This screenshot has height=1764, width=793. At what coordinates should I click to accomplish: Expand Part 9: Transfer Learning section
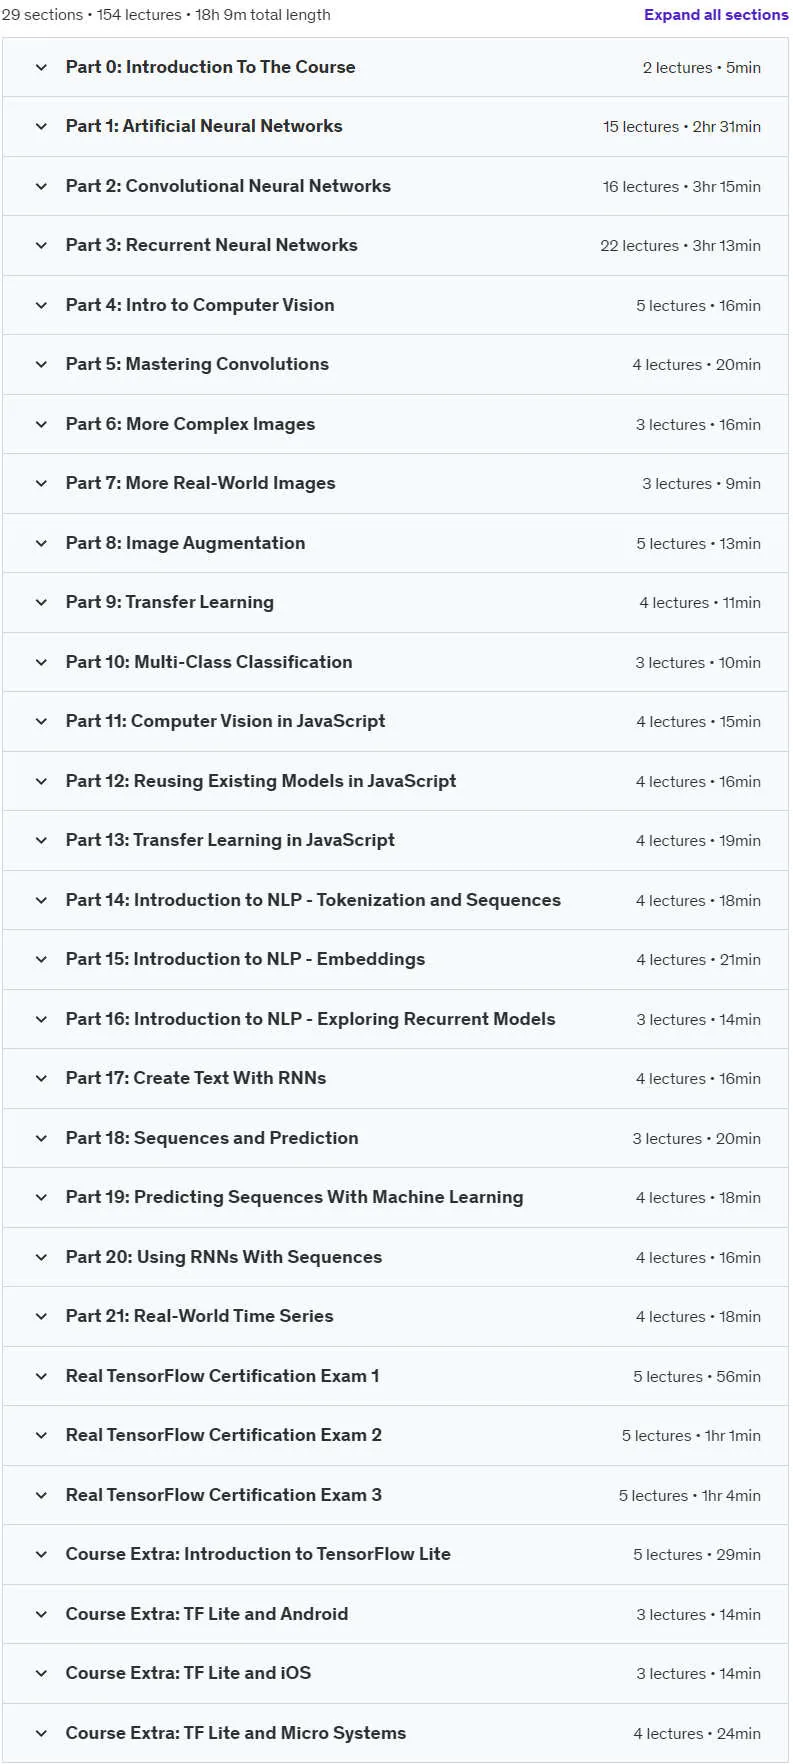click(395, 603)
